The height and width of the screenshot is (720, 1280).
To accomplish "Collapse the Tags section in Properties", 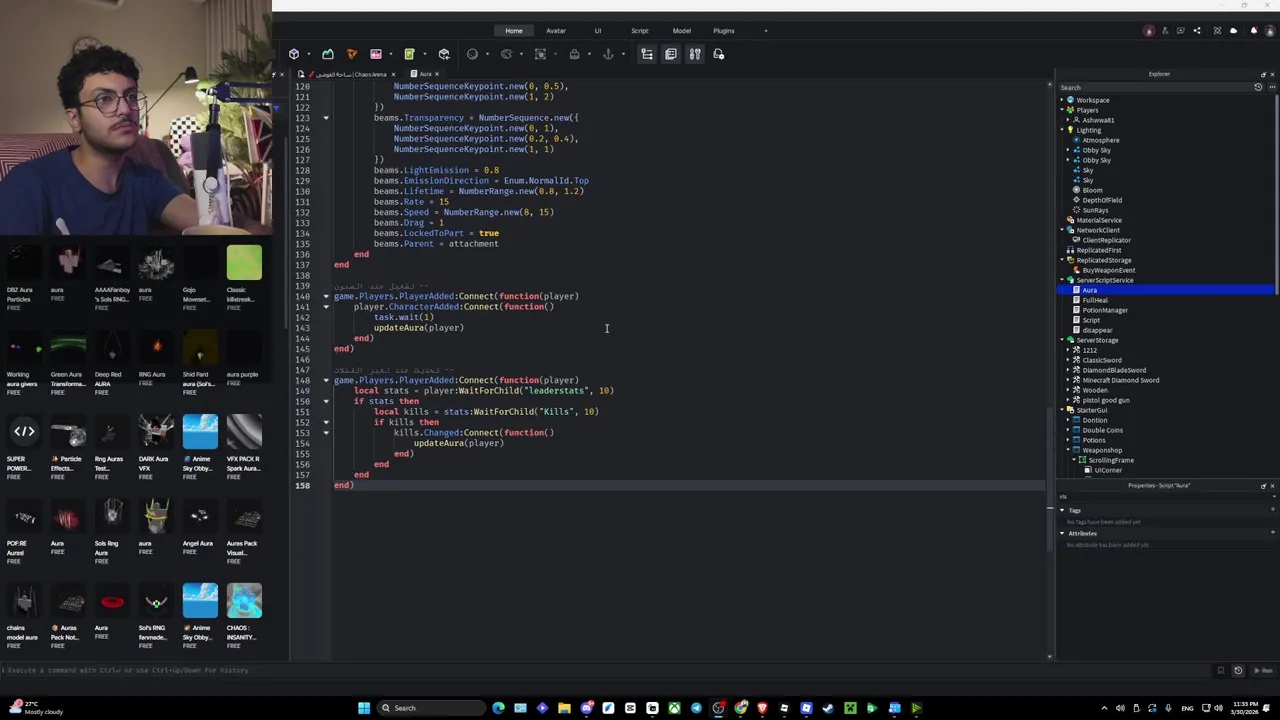I will [1062, 510].
